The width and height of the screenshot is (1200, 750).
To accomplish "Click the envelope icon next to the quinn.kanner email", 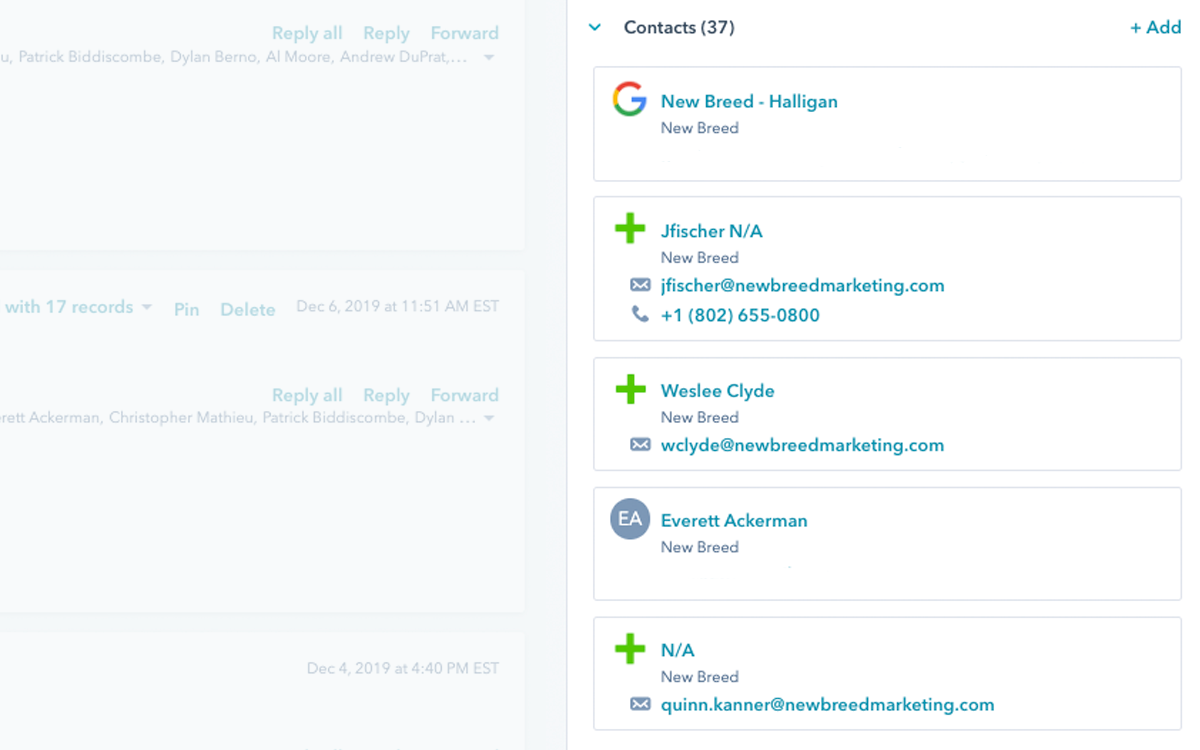I will pos(640,705).
